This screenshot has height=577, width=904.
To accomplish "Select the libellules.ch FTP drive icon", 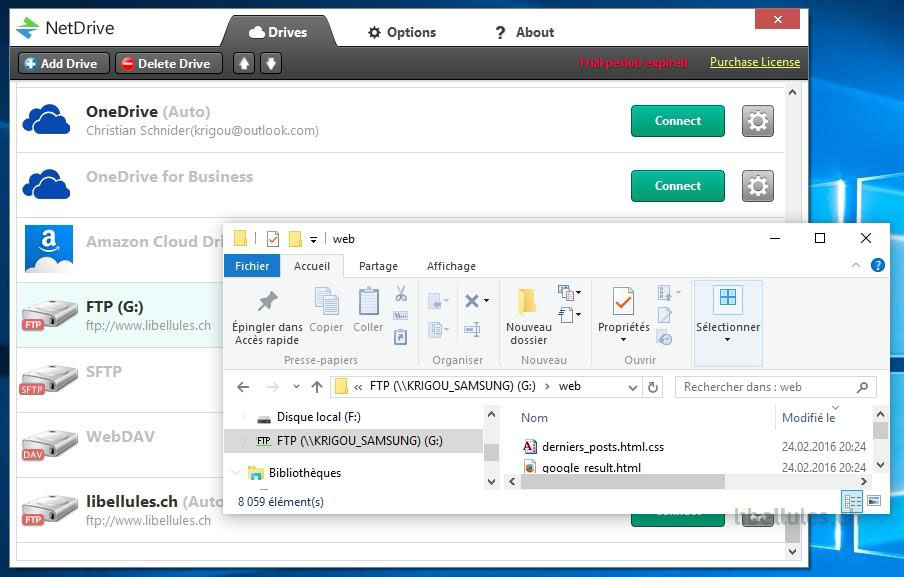I will point(49,510).
